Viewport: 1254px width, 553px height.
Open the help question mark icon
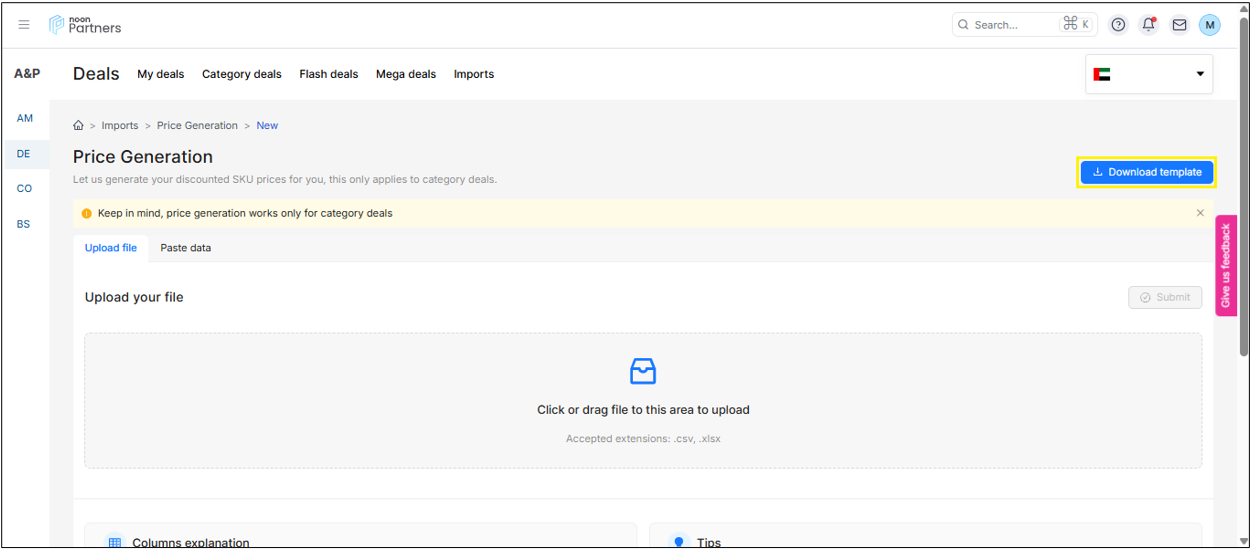pyautogui.click(x=1118, y=25)
